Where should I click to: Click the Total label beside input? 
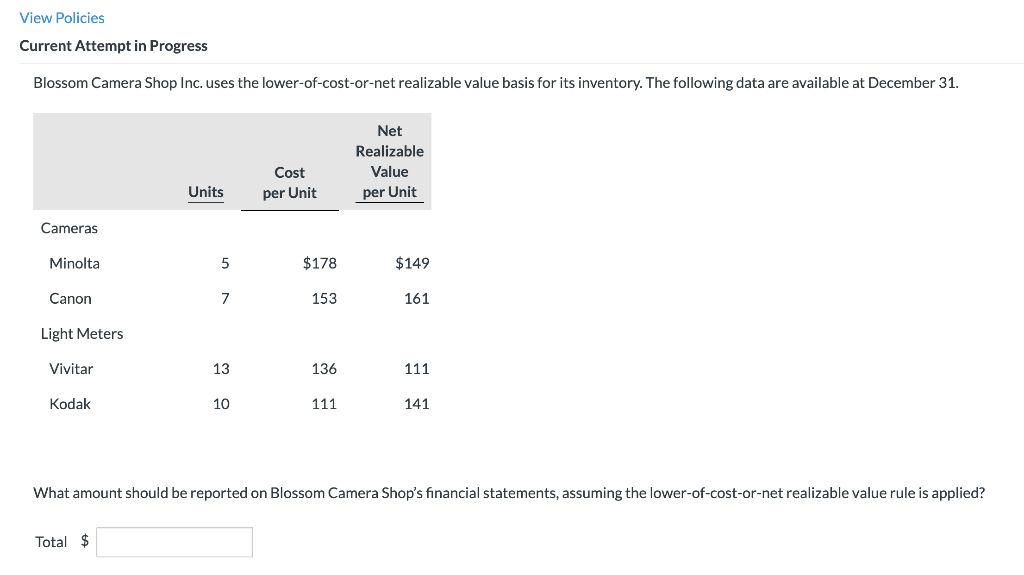coord(51,542)
